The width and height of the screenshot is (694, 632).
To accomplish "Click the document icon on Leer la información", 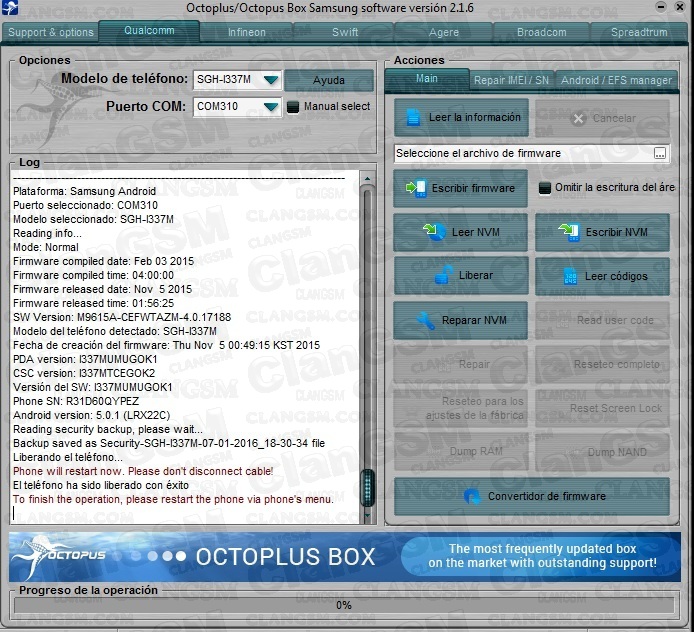I will point(413,118).
